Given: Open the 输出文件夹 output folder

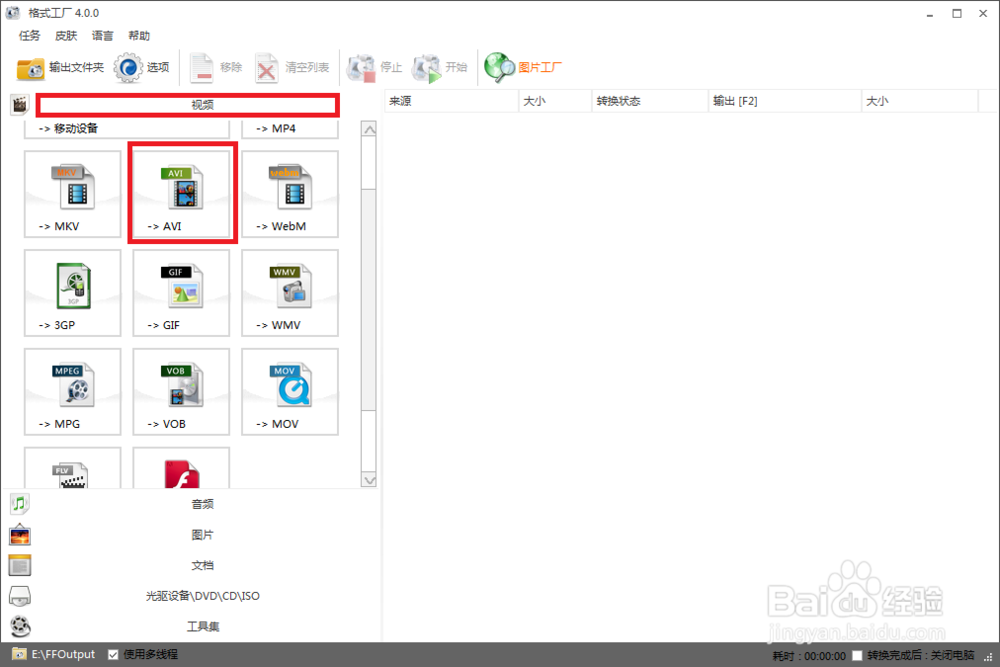Looking at the screenshot, I should pyautogui.click(x=60, y=68).
